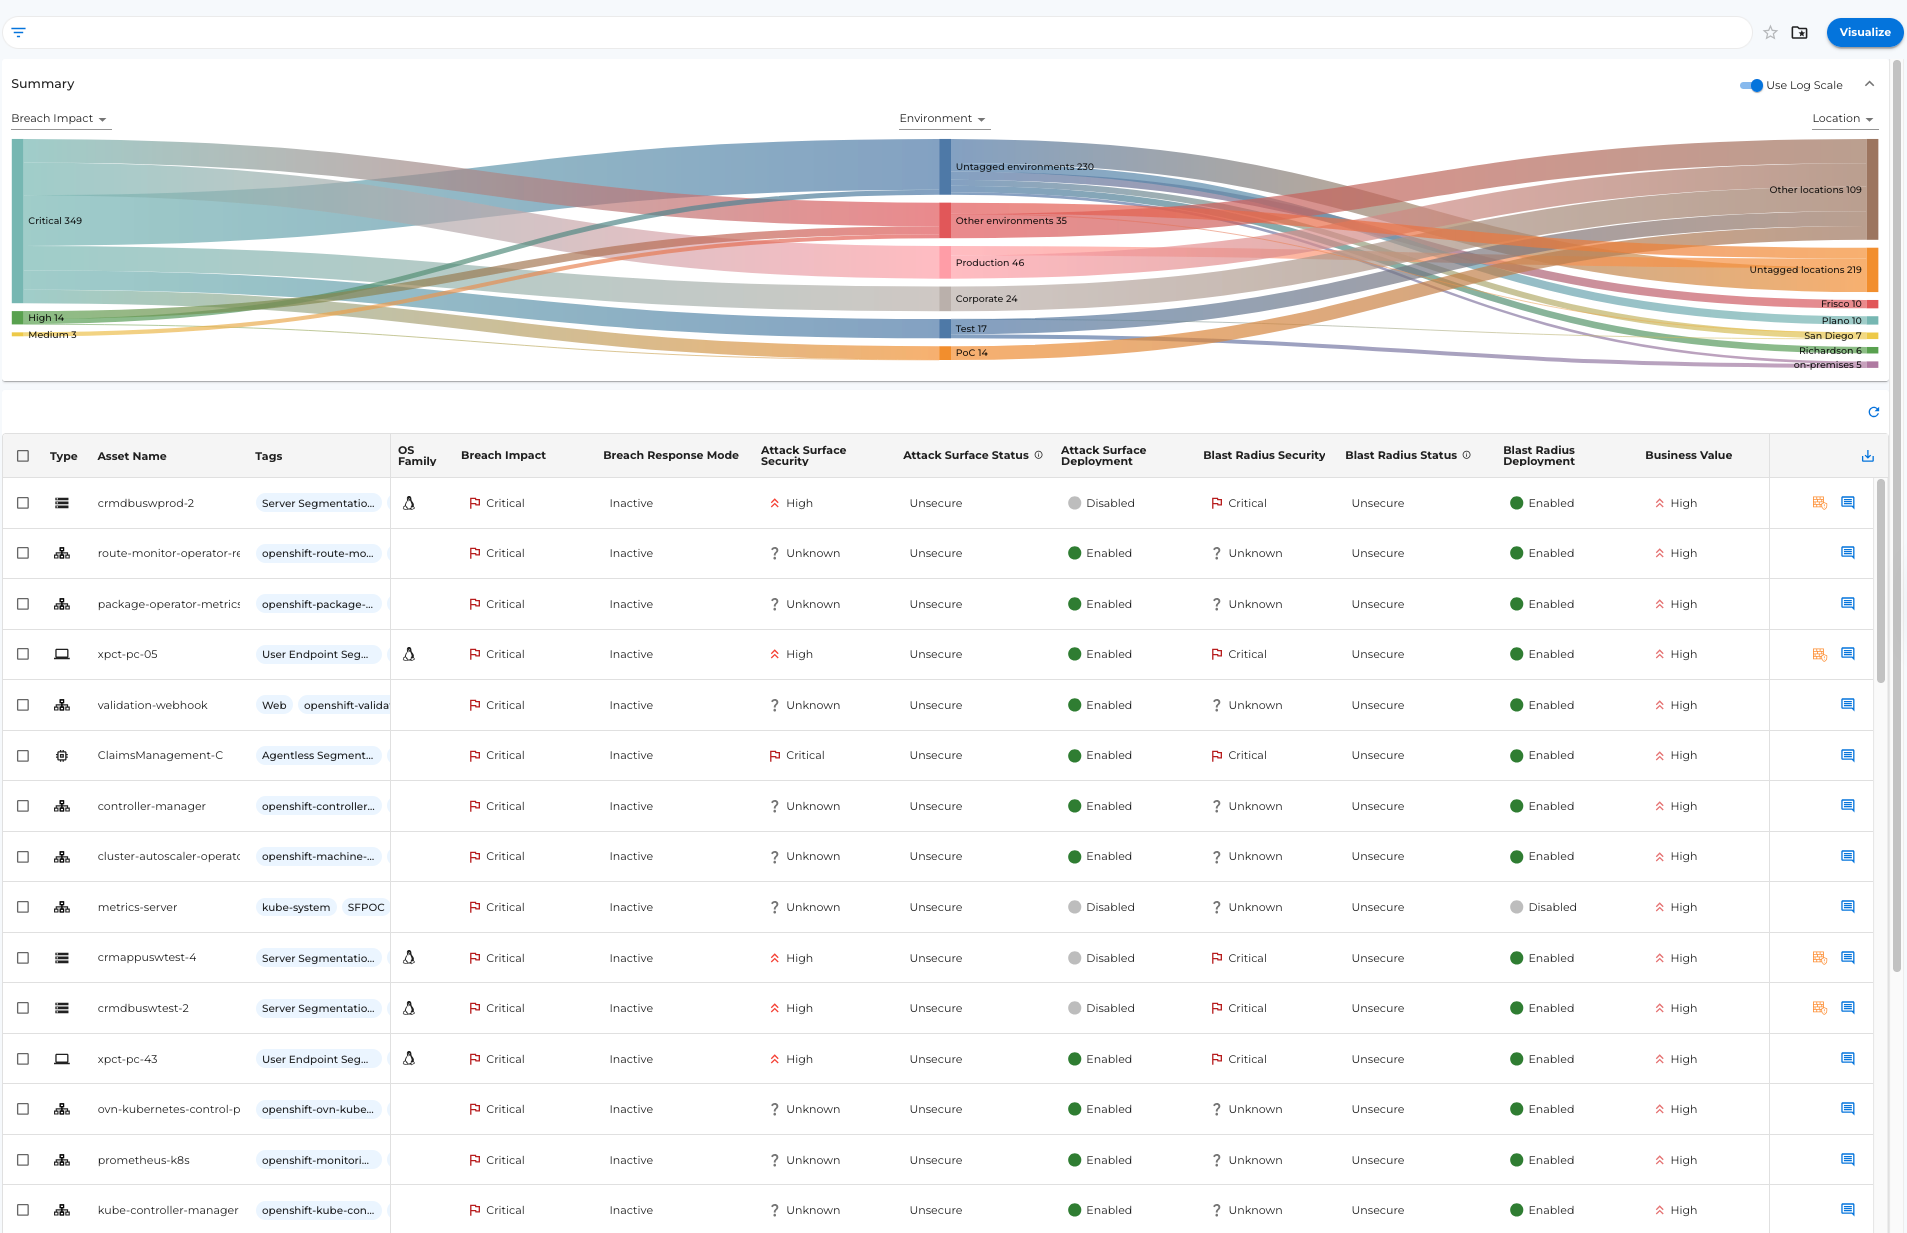This screenshot has width=1907, height=1233.
Task: Click the Attack Surface Status info tooltip
Action: [1038, 454]
